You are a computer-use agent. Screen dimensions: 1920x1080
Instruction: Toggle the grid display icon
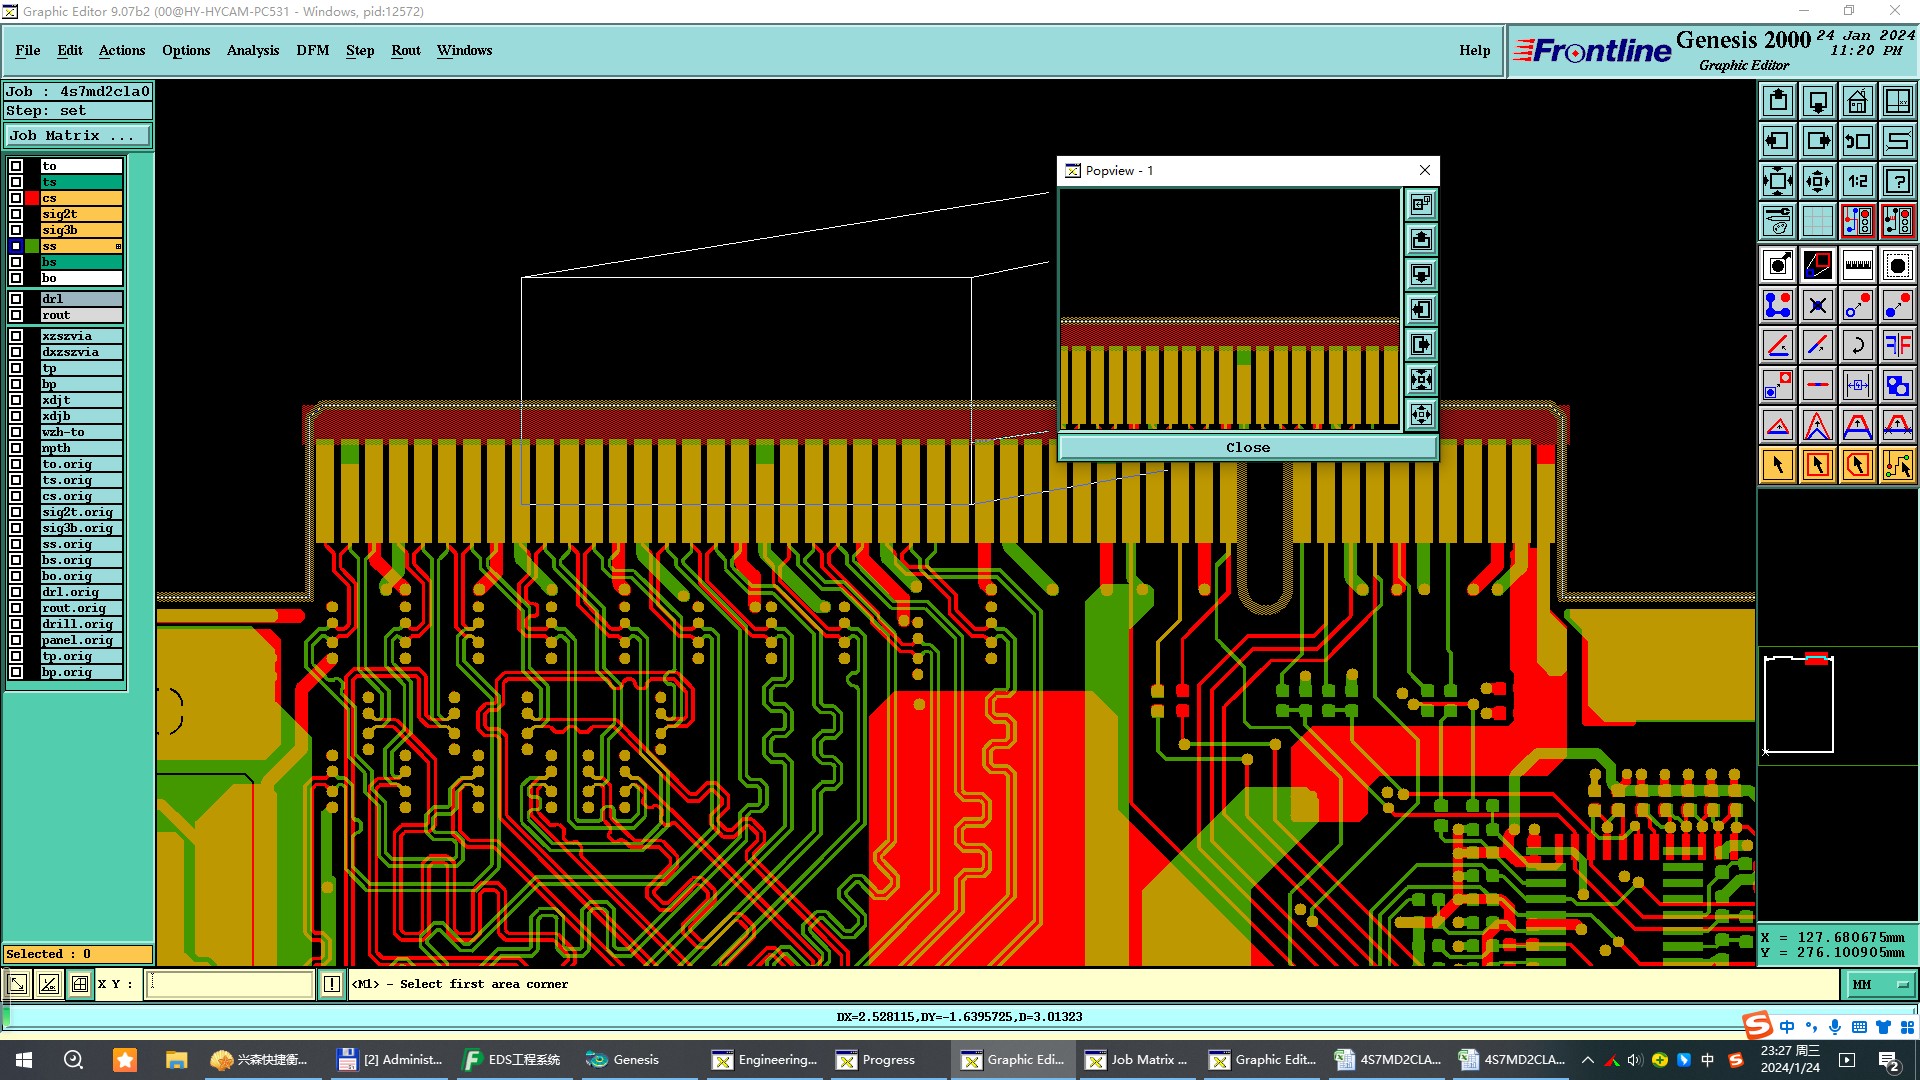point(1817,221)
